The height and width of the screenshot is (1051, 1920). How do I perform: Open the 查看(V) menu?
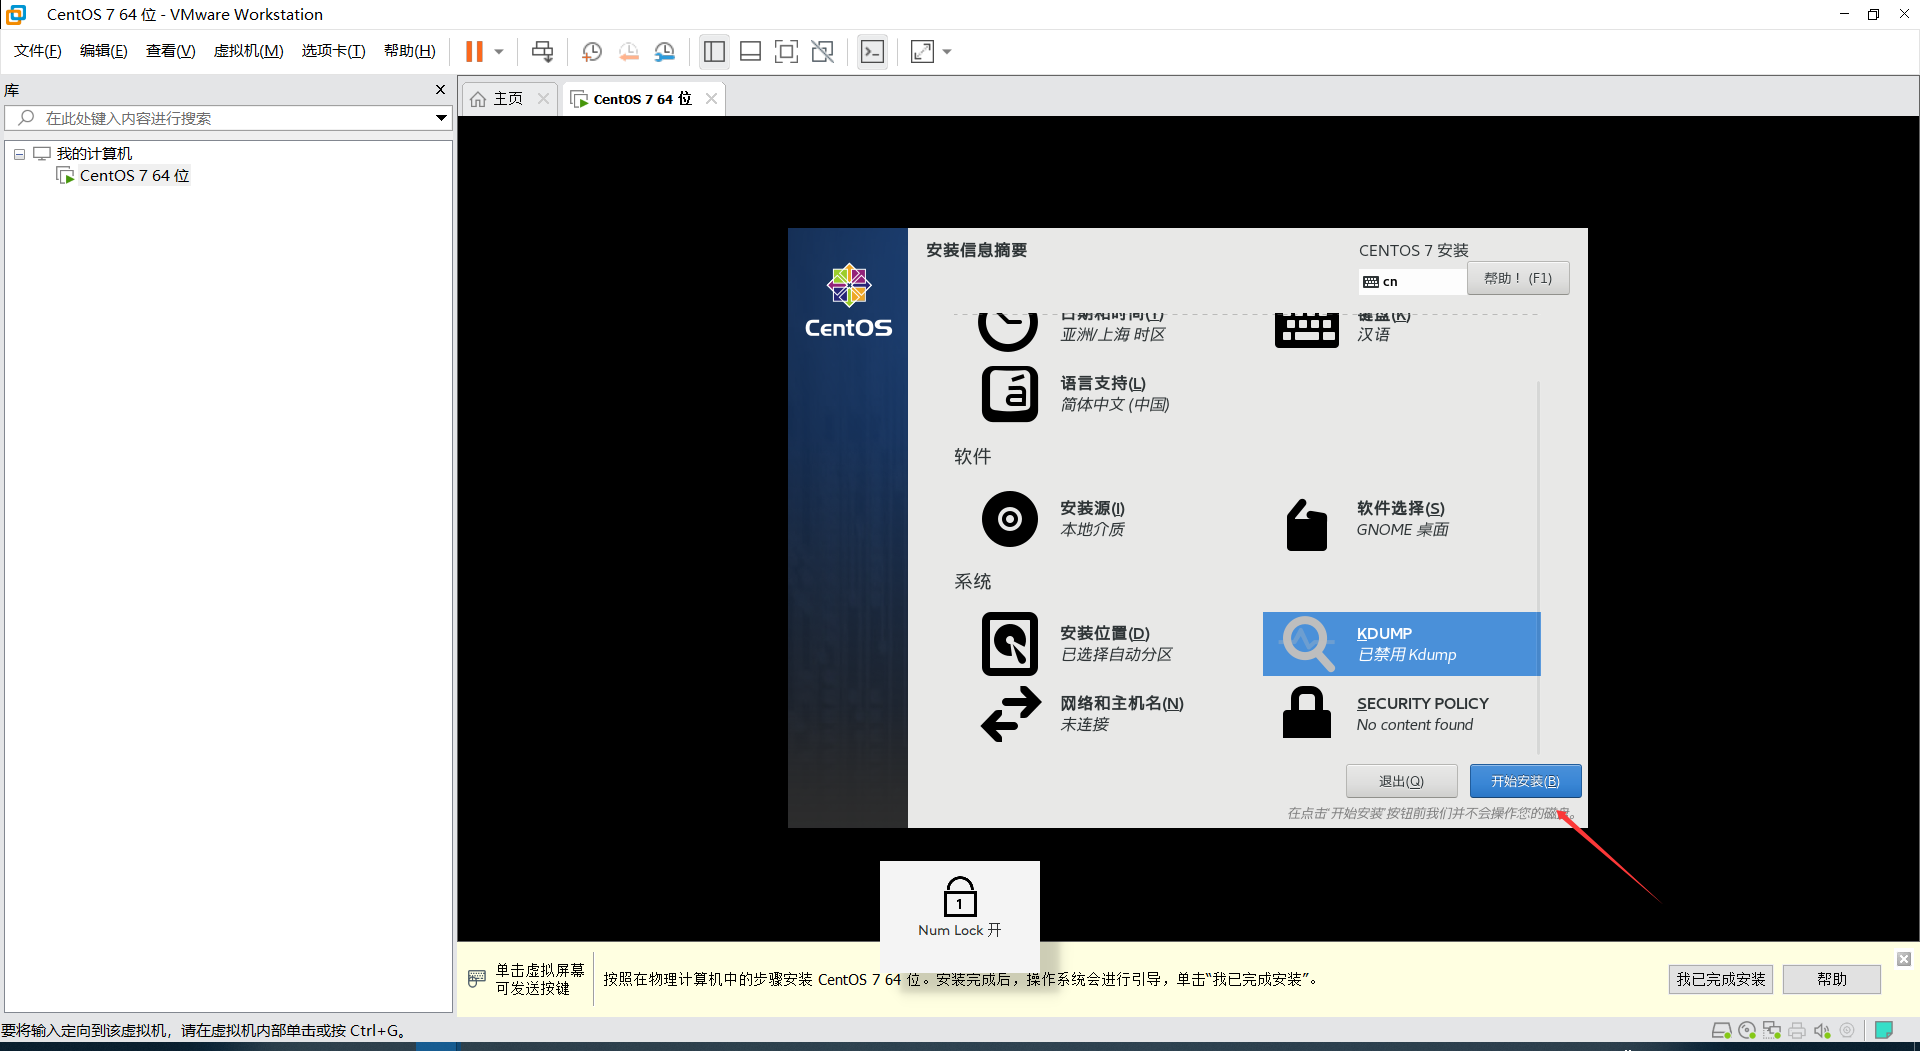point(171,51)
